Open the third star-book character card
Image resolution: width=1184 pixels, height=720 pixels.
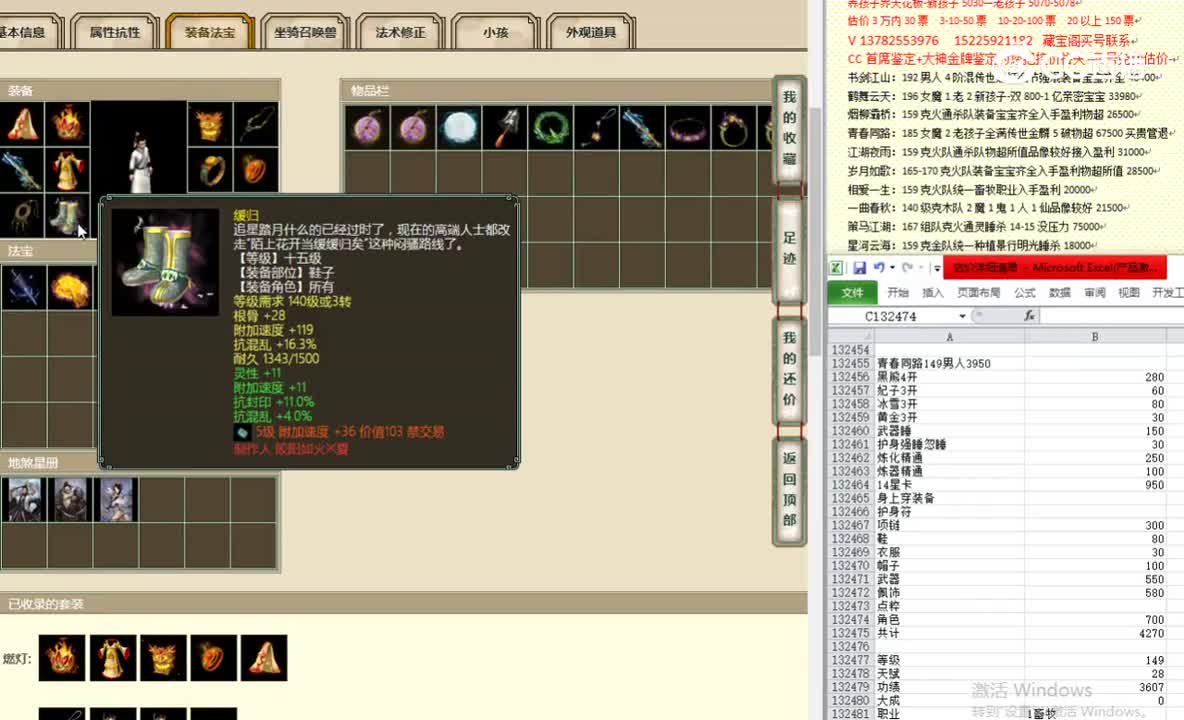(116, 500)
